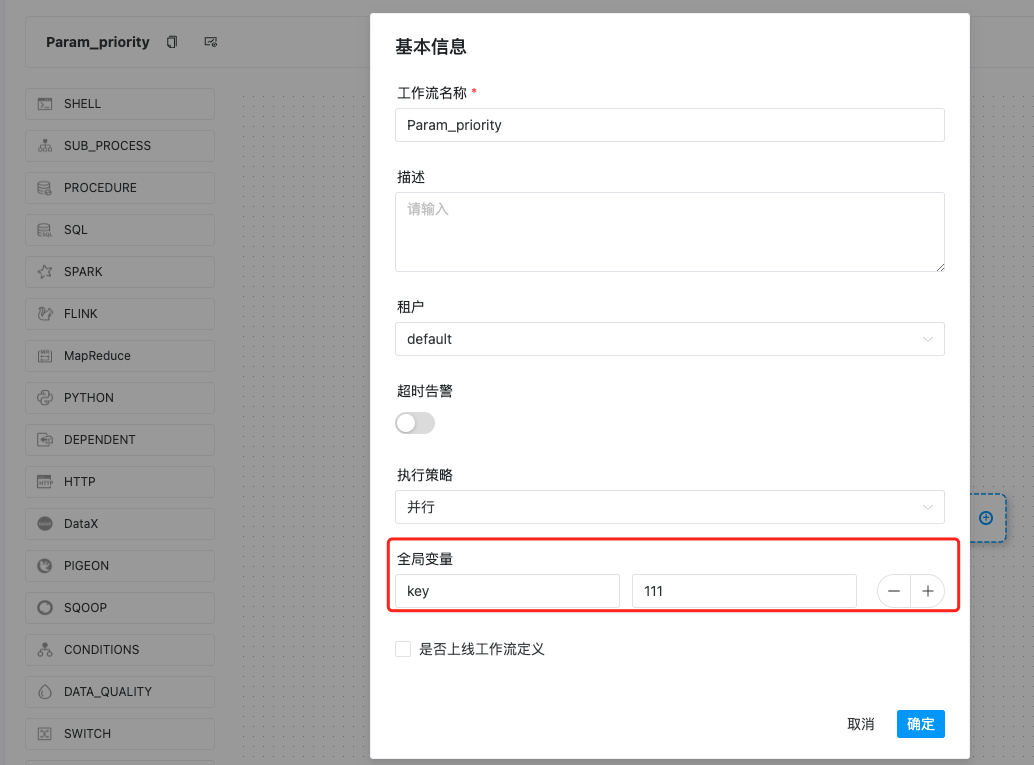1034x765 pixels.
Task: Add global variable with plus button
Action: pyautogui.click(x=928, y=591)
